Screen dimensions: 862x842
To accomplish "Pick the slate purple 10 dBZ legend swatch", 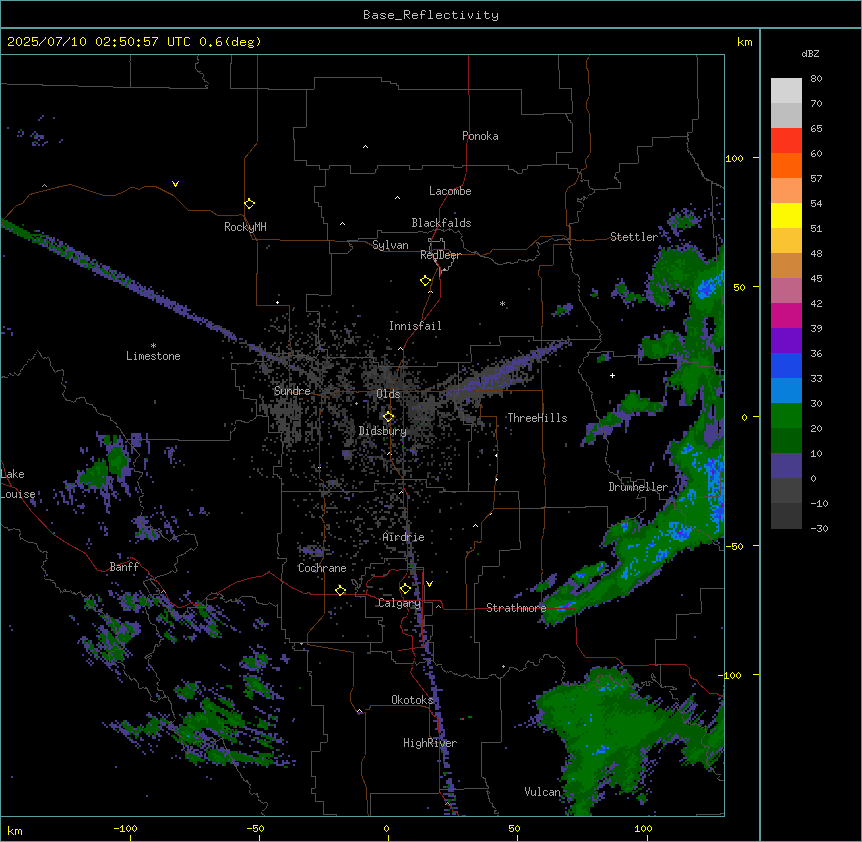I will click(x=786, y=466).
